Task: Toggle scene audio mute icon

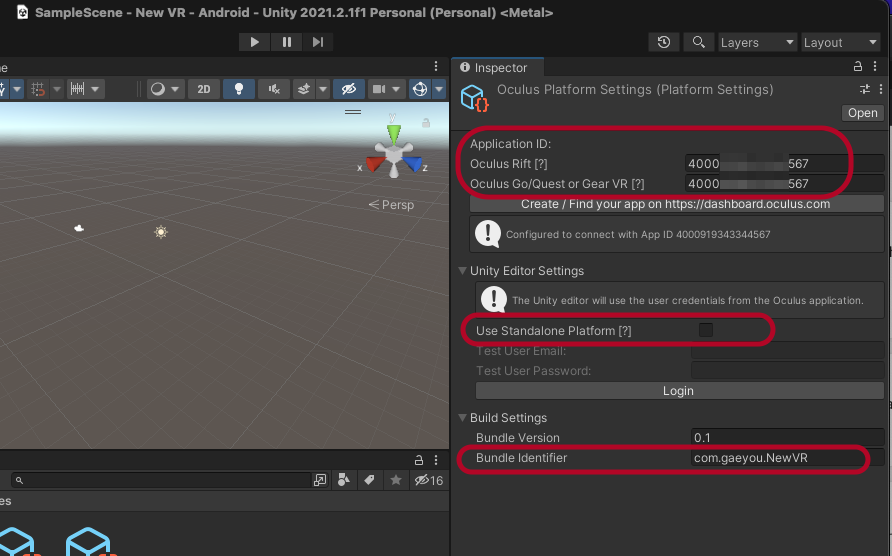Action: pos(274,89)
